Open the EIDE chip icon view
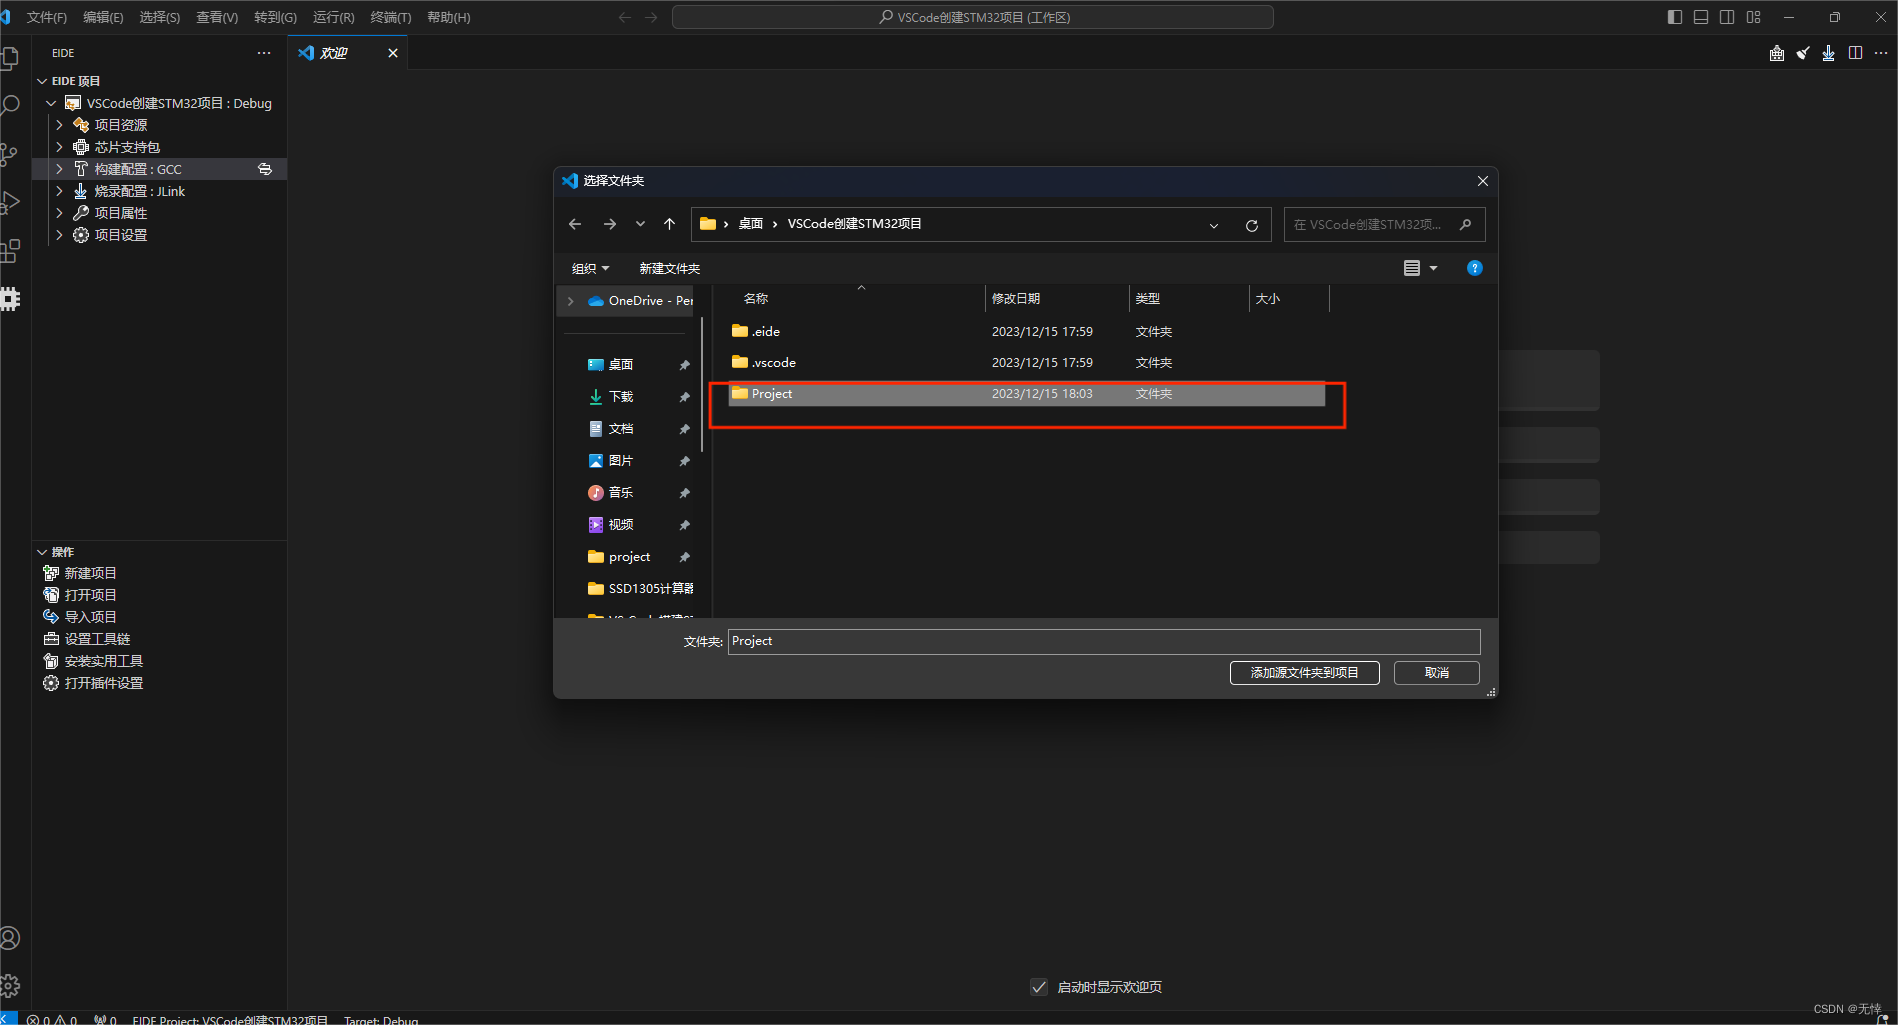The image size is (1898, 1025). (10, 299)
